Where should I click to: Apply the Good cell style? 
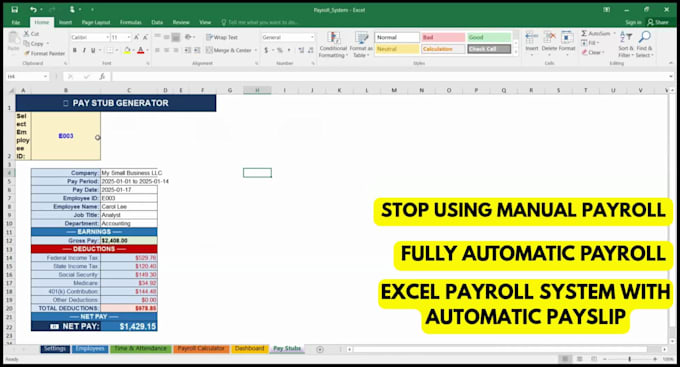(489, 38)
